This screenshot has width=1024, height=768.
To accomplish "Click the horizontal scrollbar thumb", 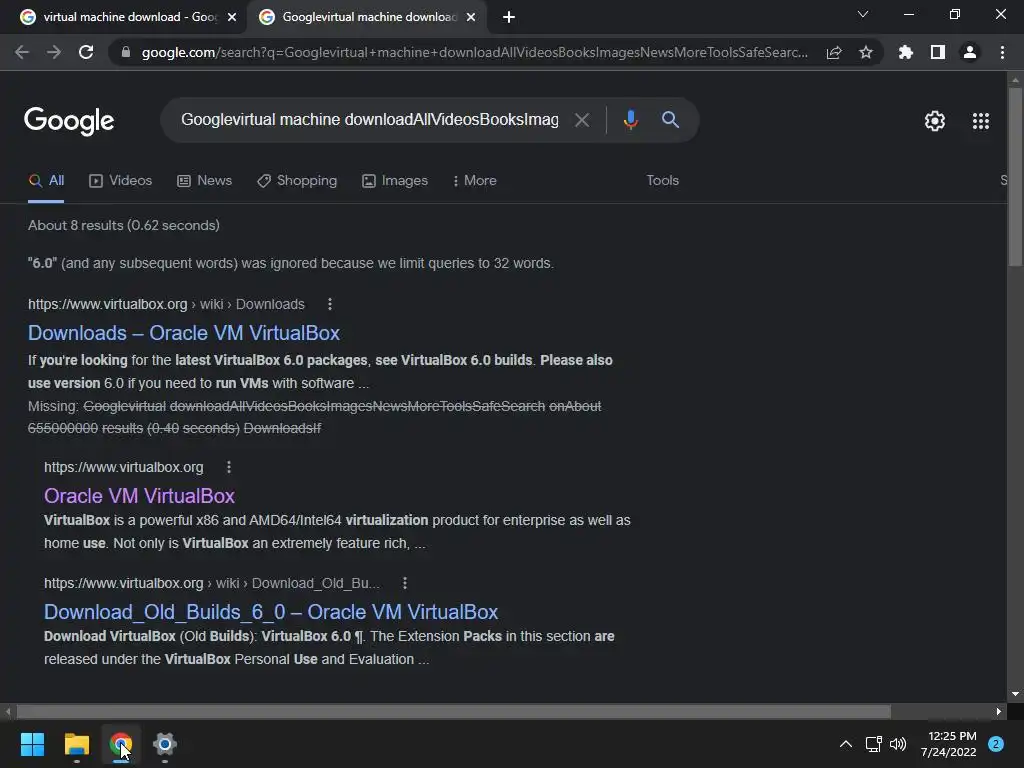I will 453,711.
